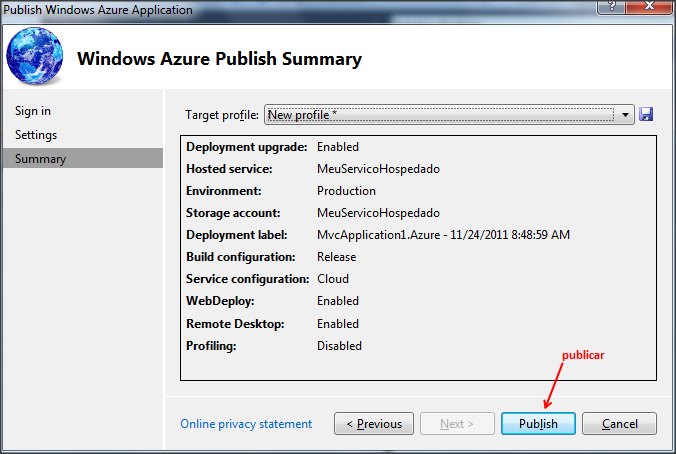This screenshot has height=454, width=676.
Task: Click the Profiling Disabled entry
Action: (274, 346)
